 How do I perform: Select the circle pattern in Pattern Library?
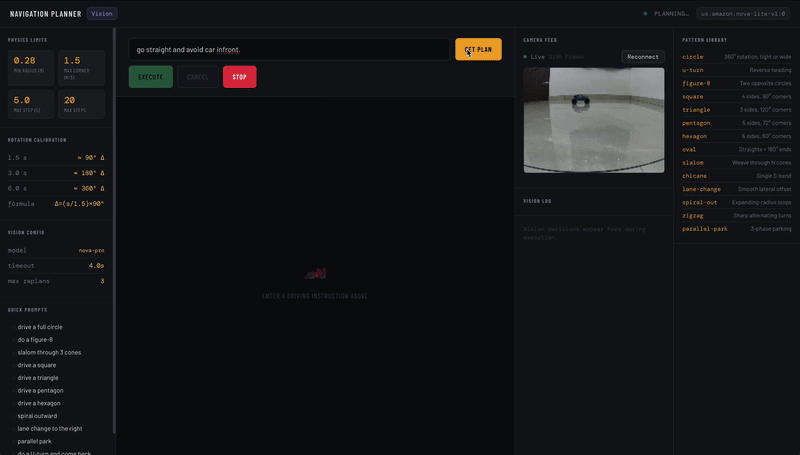pos(737,57)
